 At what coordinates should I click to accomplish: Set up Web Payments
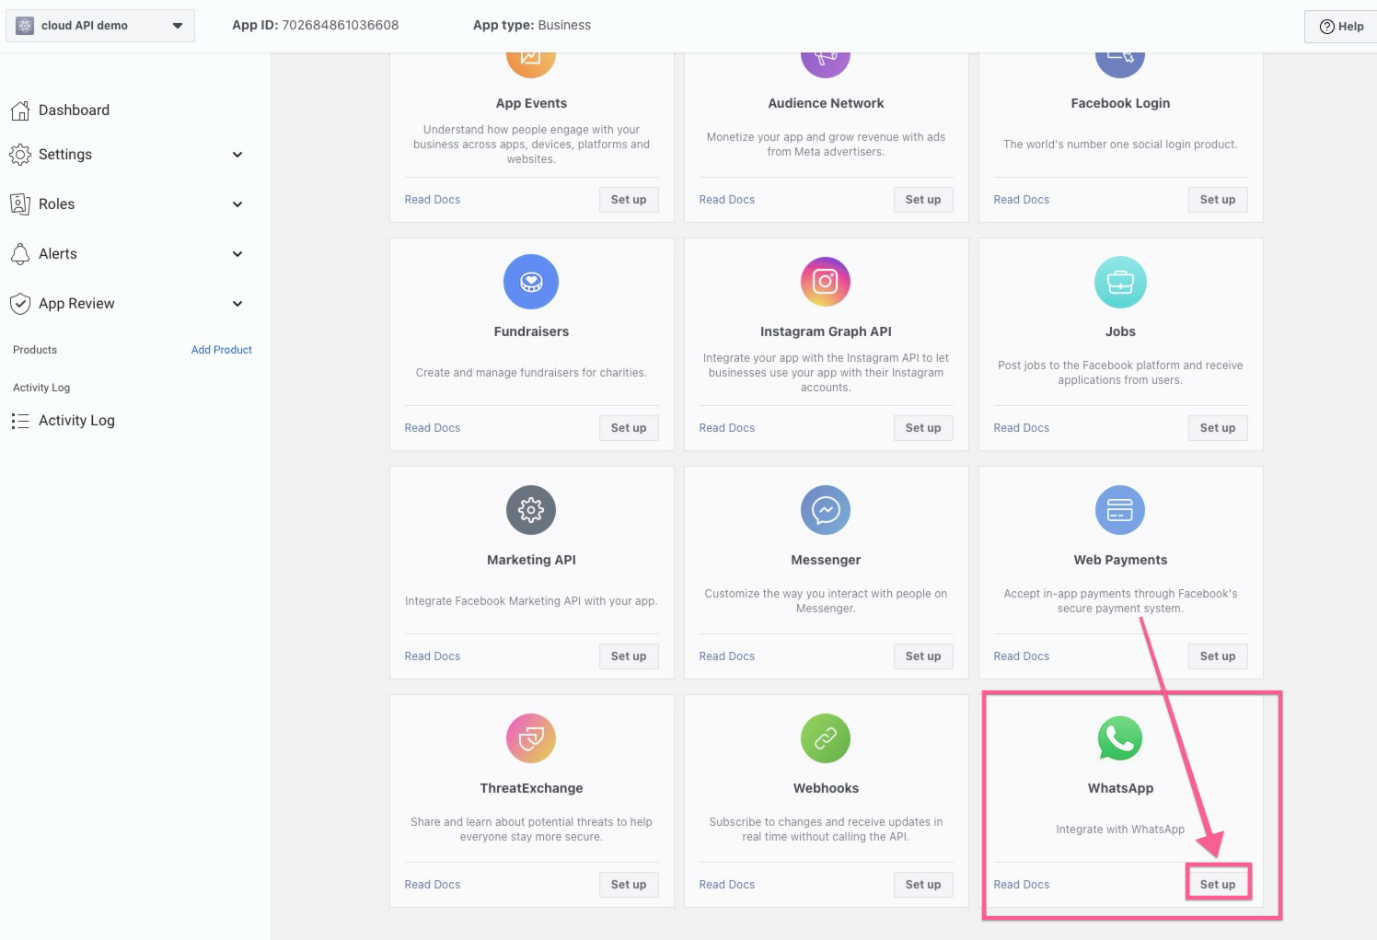pos(1217,656)
